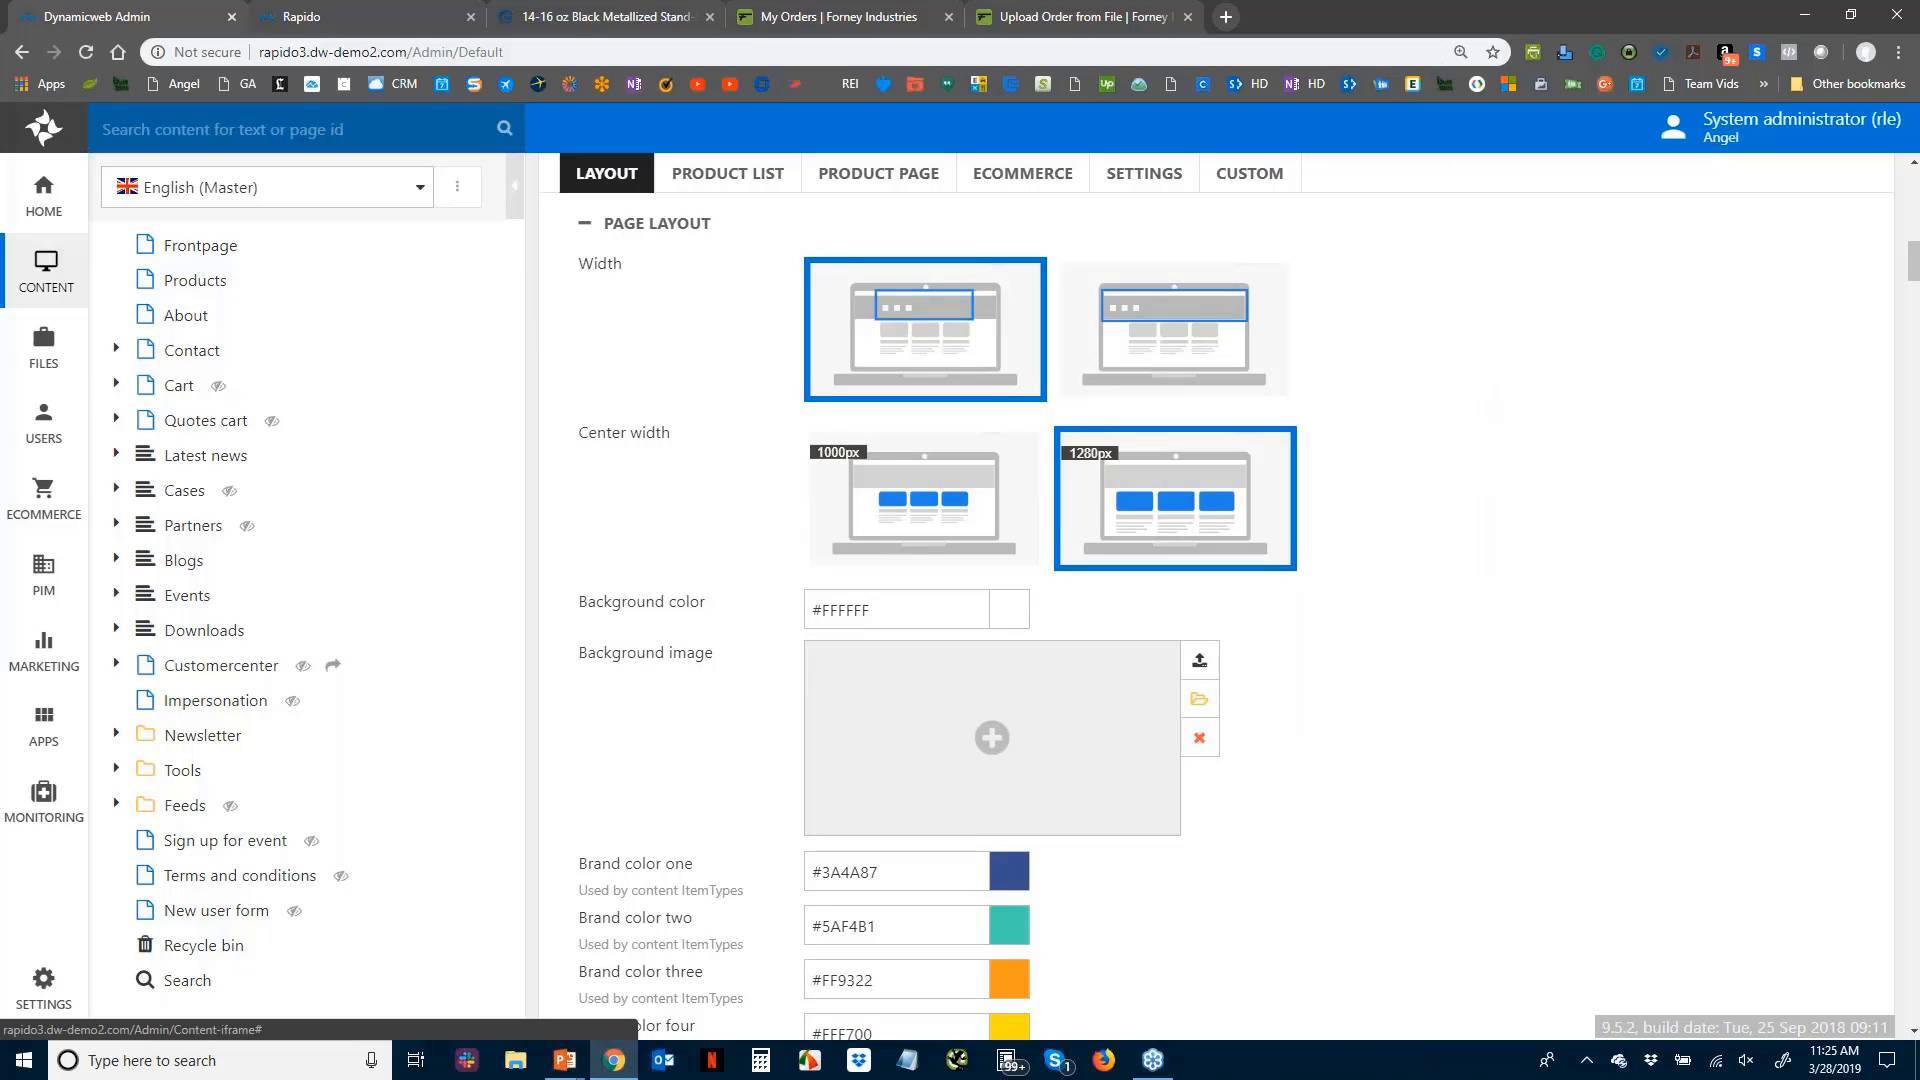
Task: Upload a background image
Action: (1199, 660)
